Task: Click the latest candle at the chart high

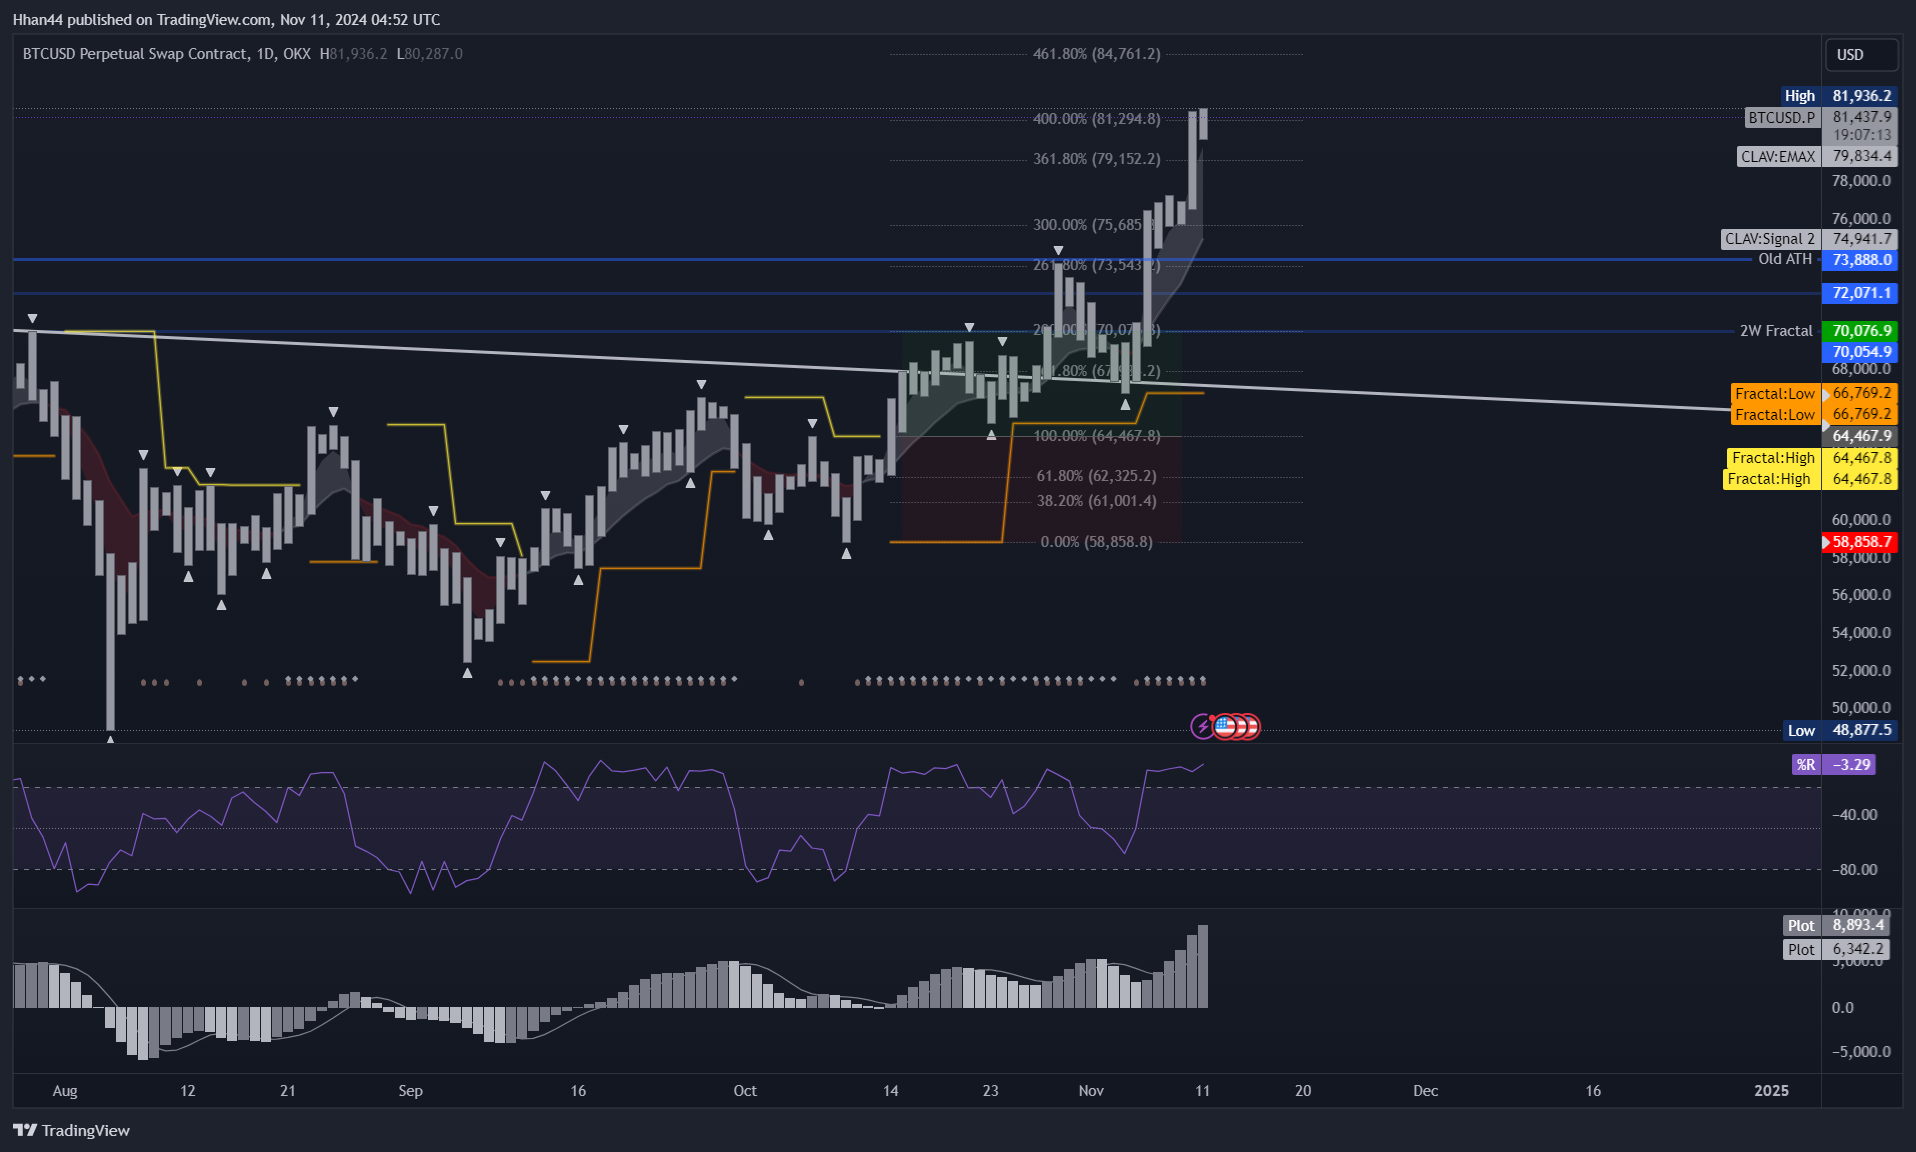Action: point(1203,124)
